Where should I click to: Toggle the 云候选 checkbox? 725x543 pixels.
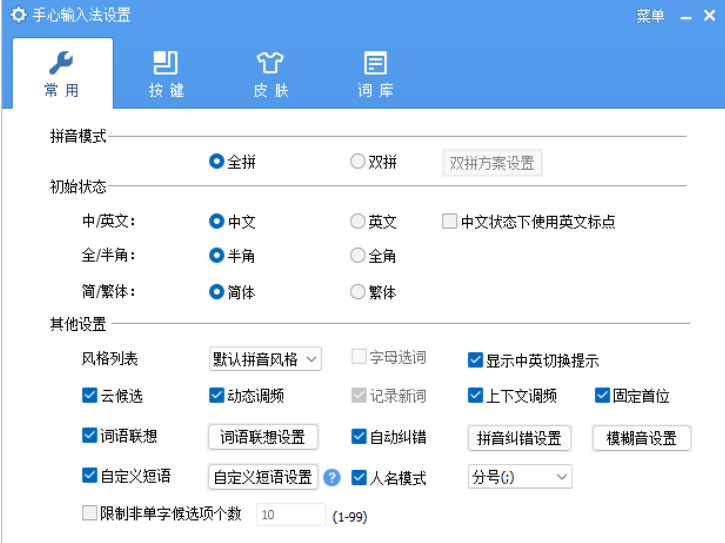tap(90, 396)
